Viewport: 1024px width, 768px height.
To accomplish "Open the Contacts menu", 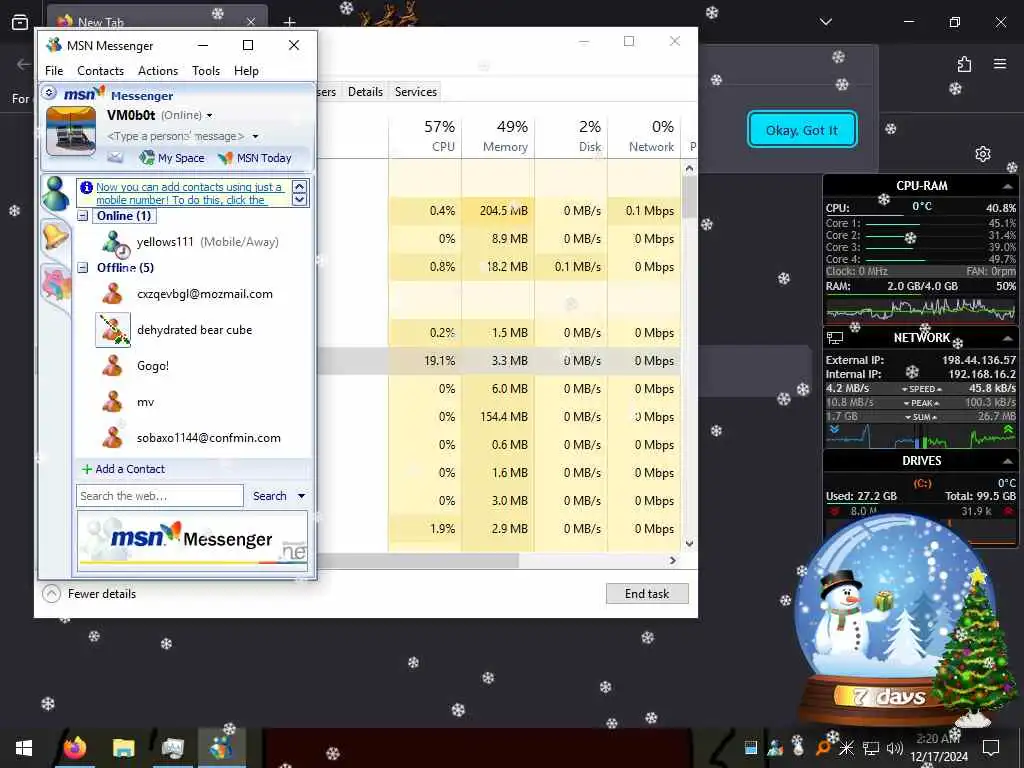I will click(x=101, y=71).
